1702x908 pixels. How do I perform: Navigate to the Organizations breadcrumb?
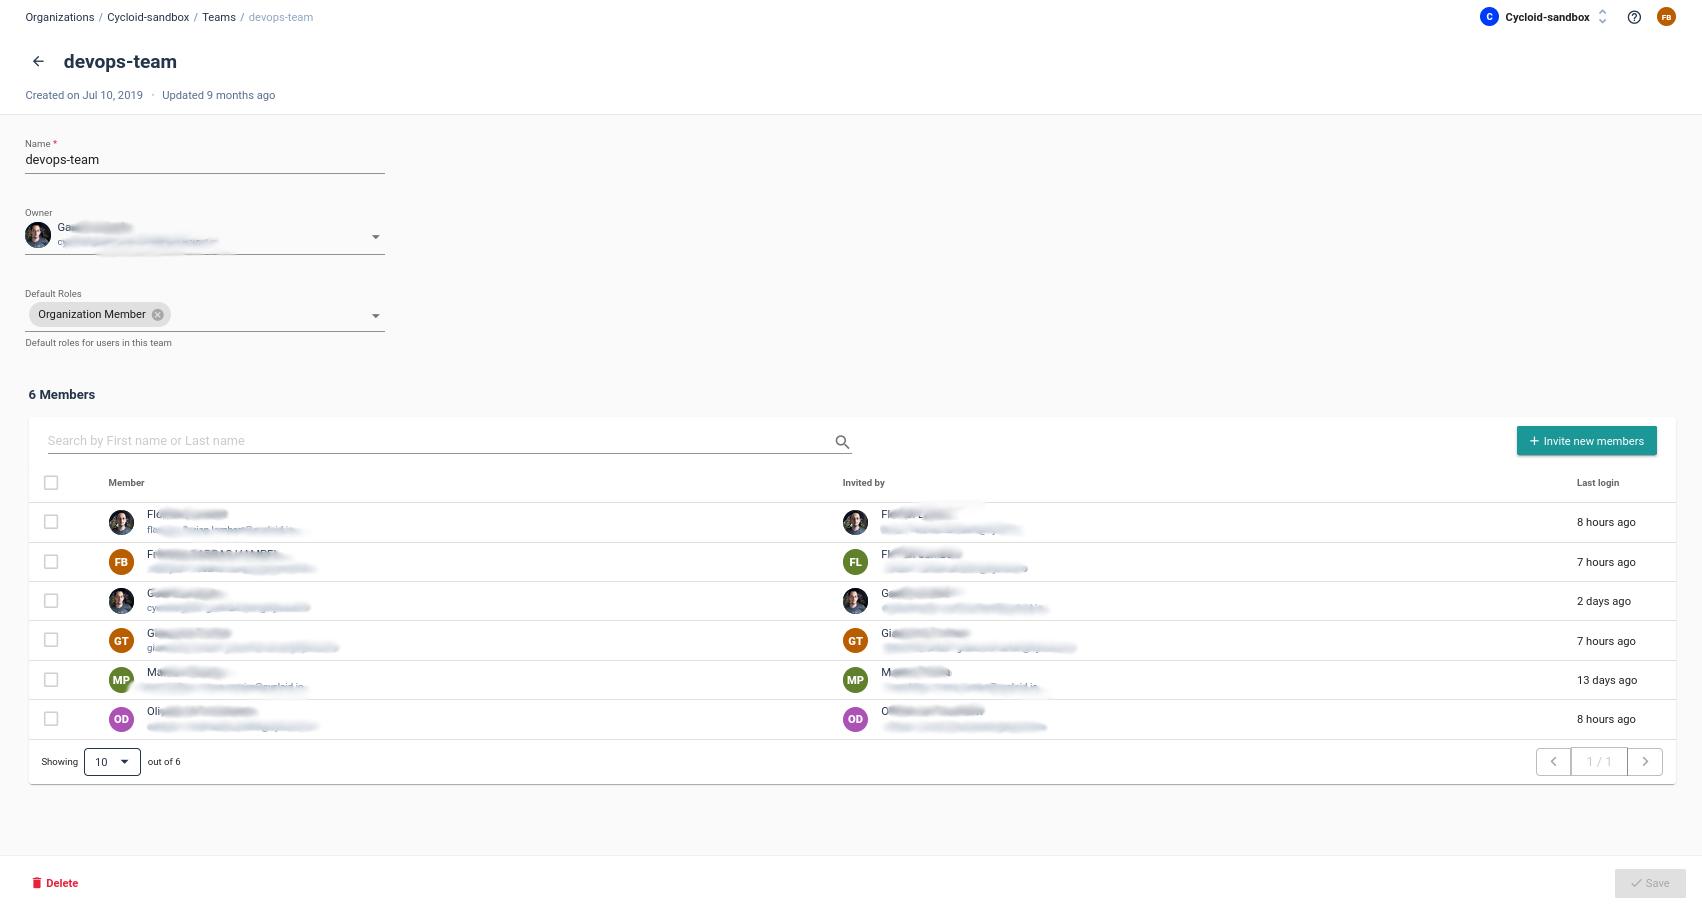coord(60,17)
